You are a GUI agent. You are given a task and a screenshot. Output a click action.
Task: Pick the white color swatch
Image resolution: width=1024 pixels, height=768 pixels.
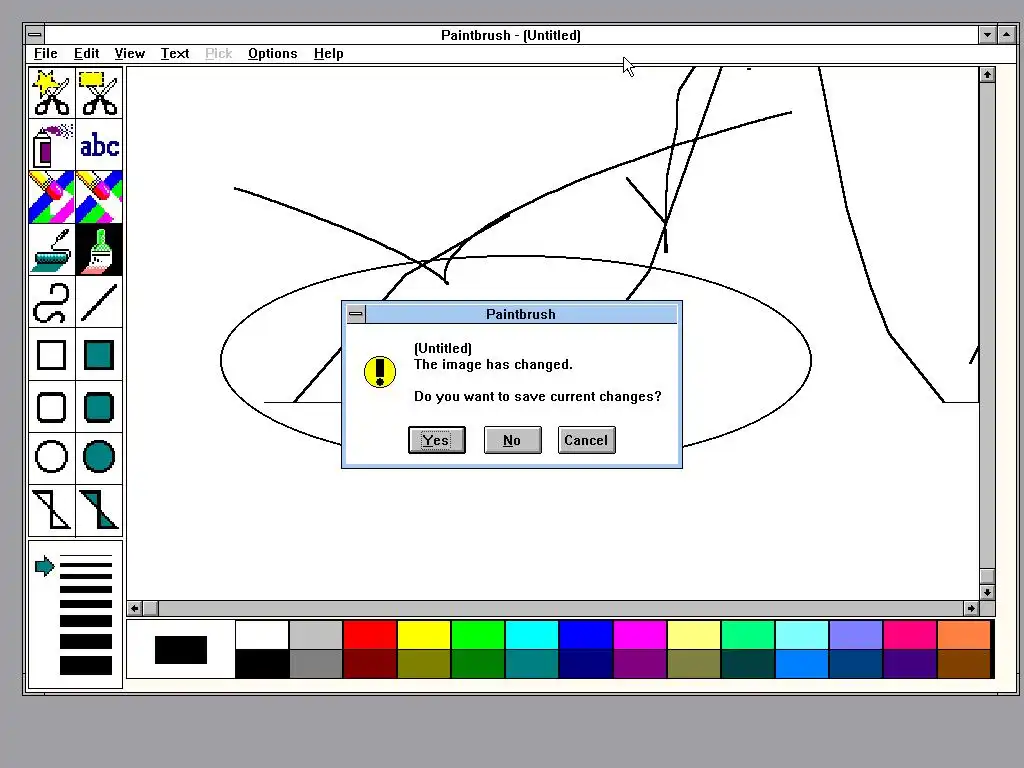click(x=262, y=635)
